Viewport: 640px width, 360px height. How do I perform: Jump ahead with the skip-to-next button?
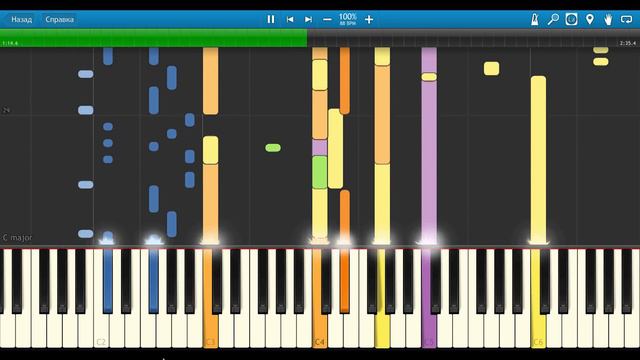[x=308, y=19]
